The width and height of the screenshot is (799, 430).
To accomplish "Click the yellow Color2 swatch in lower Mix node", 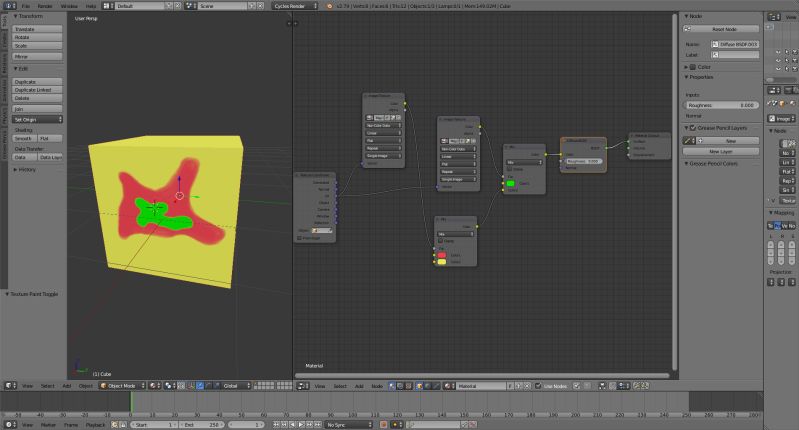I will pyautogui.click(x=442, y=262).
